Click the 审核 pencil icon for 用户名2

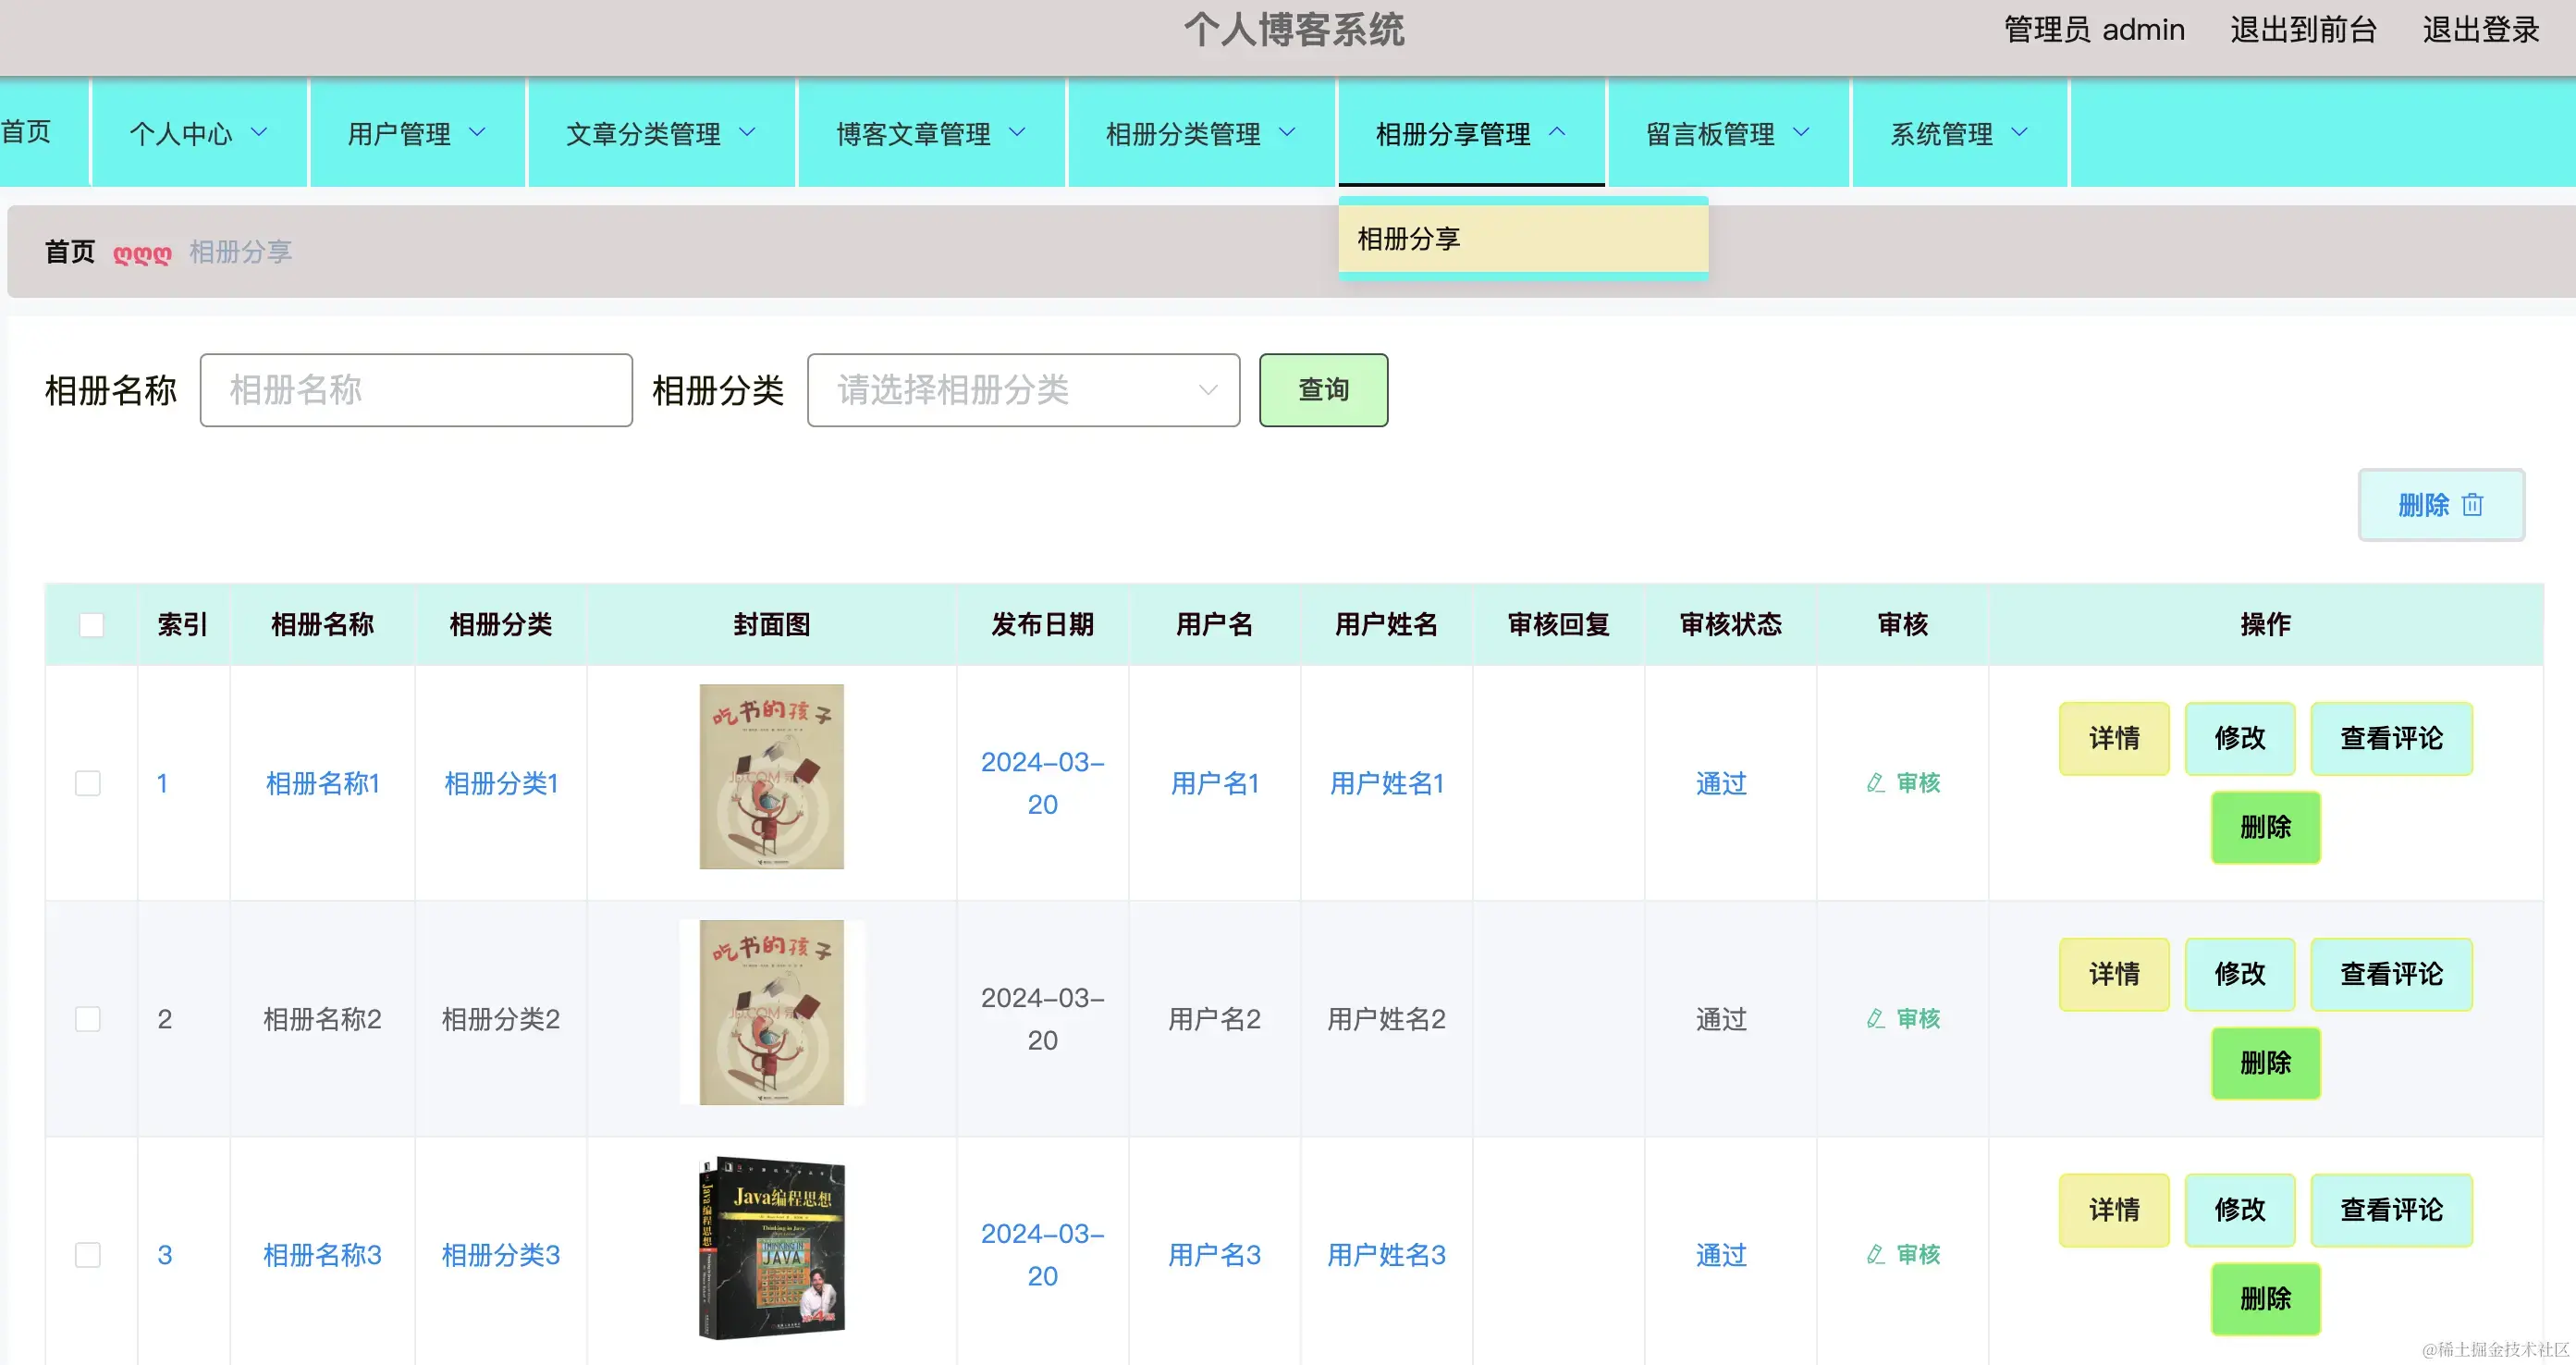coord(1873,1018)
